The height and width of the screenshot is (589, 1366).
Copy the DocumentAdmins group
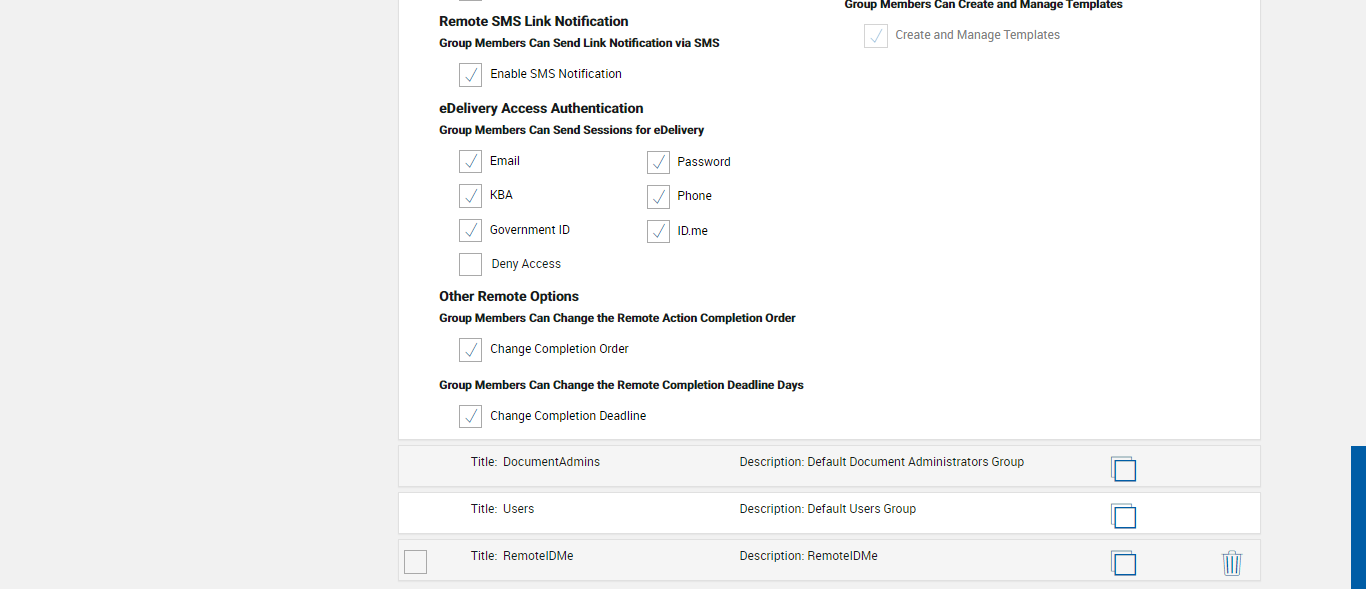coord(1123,469)
